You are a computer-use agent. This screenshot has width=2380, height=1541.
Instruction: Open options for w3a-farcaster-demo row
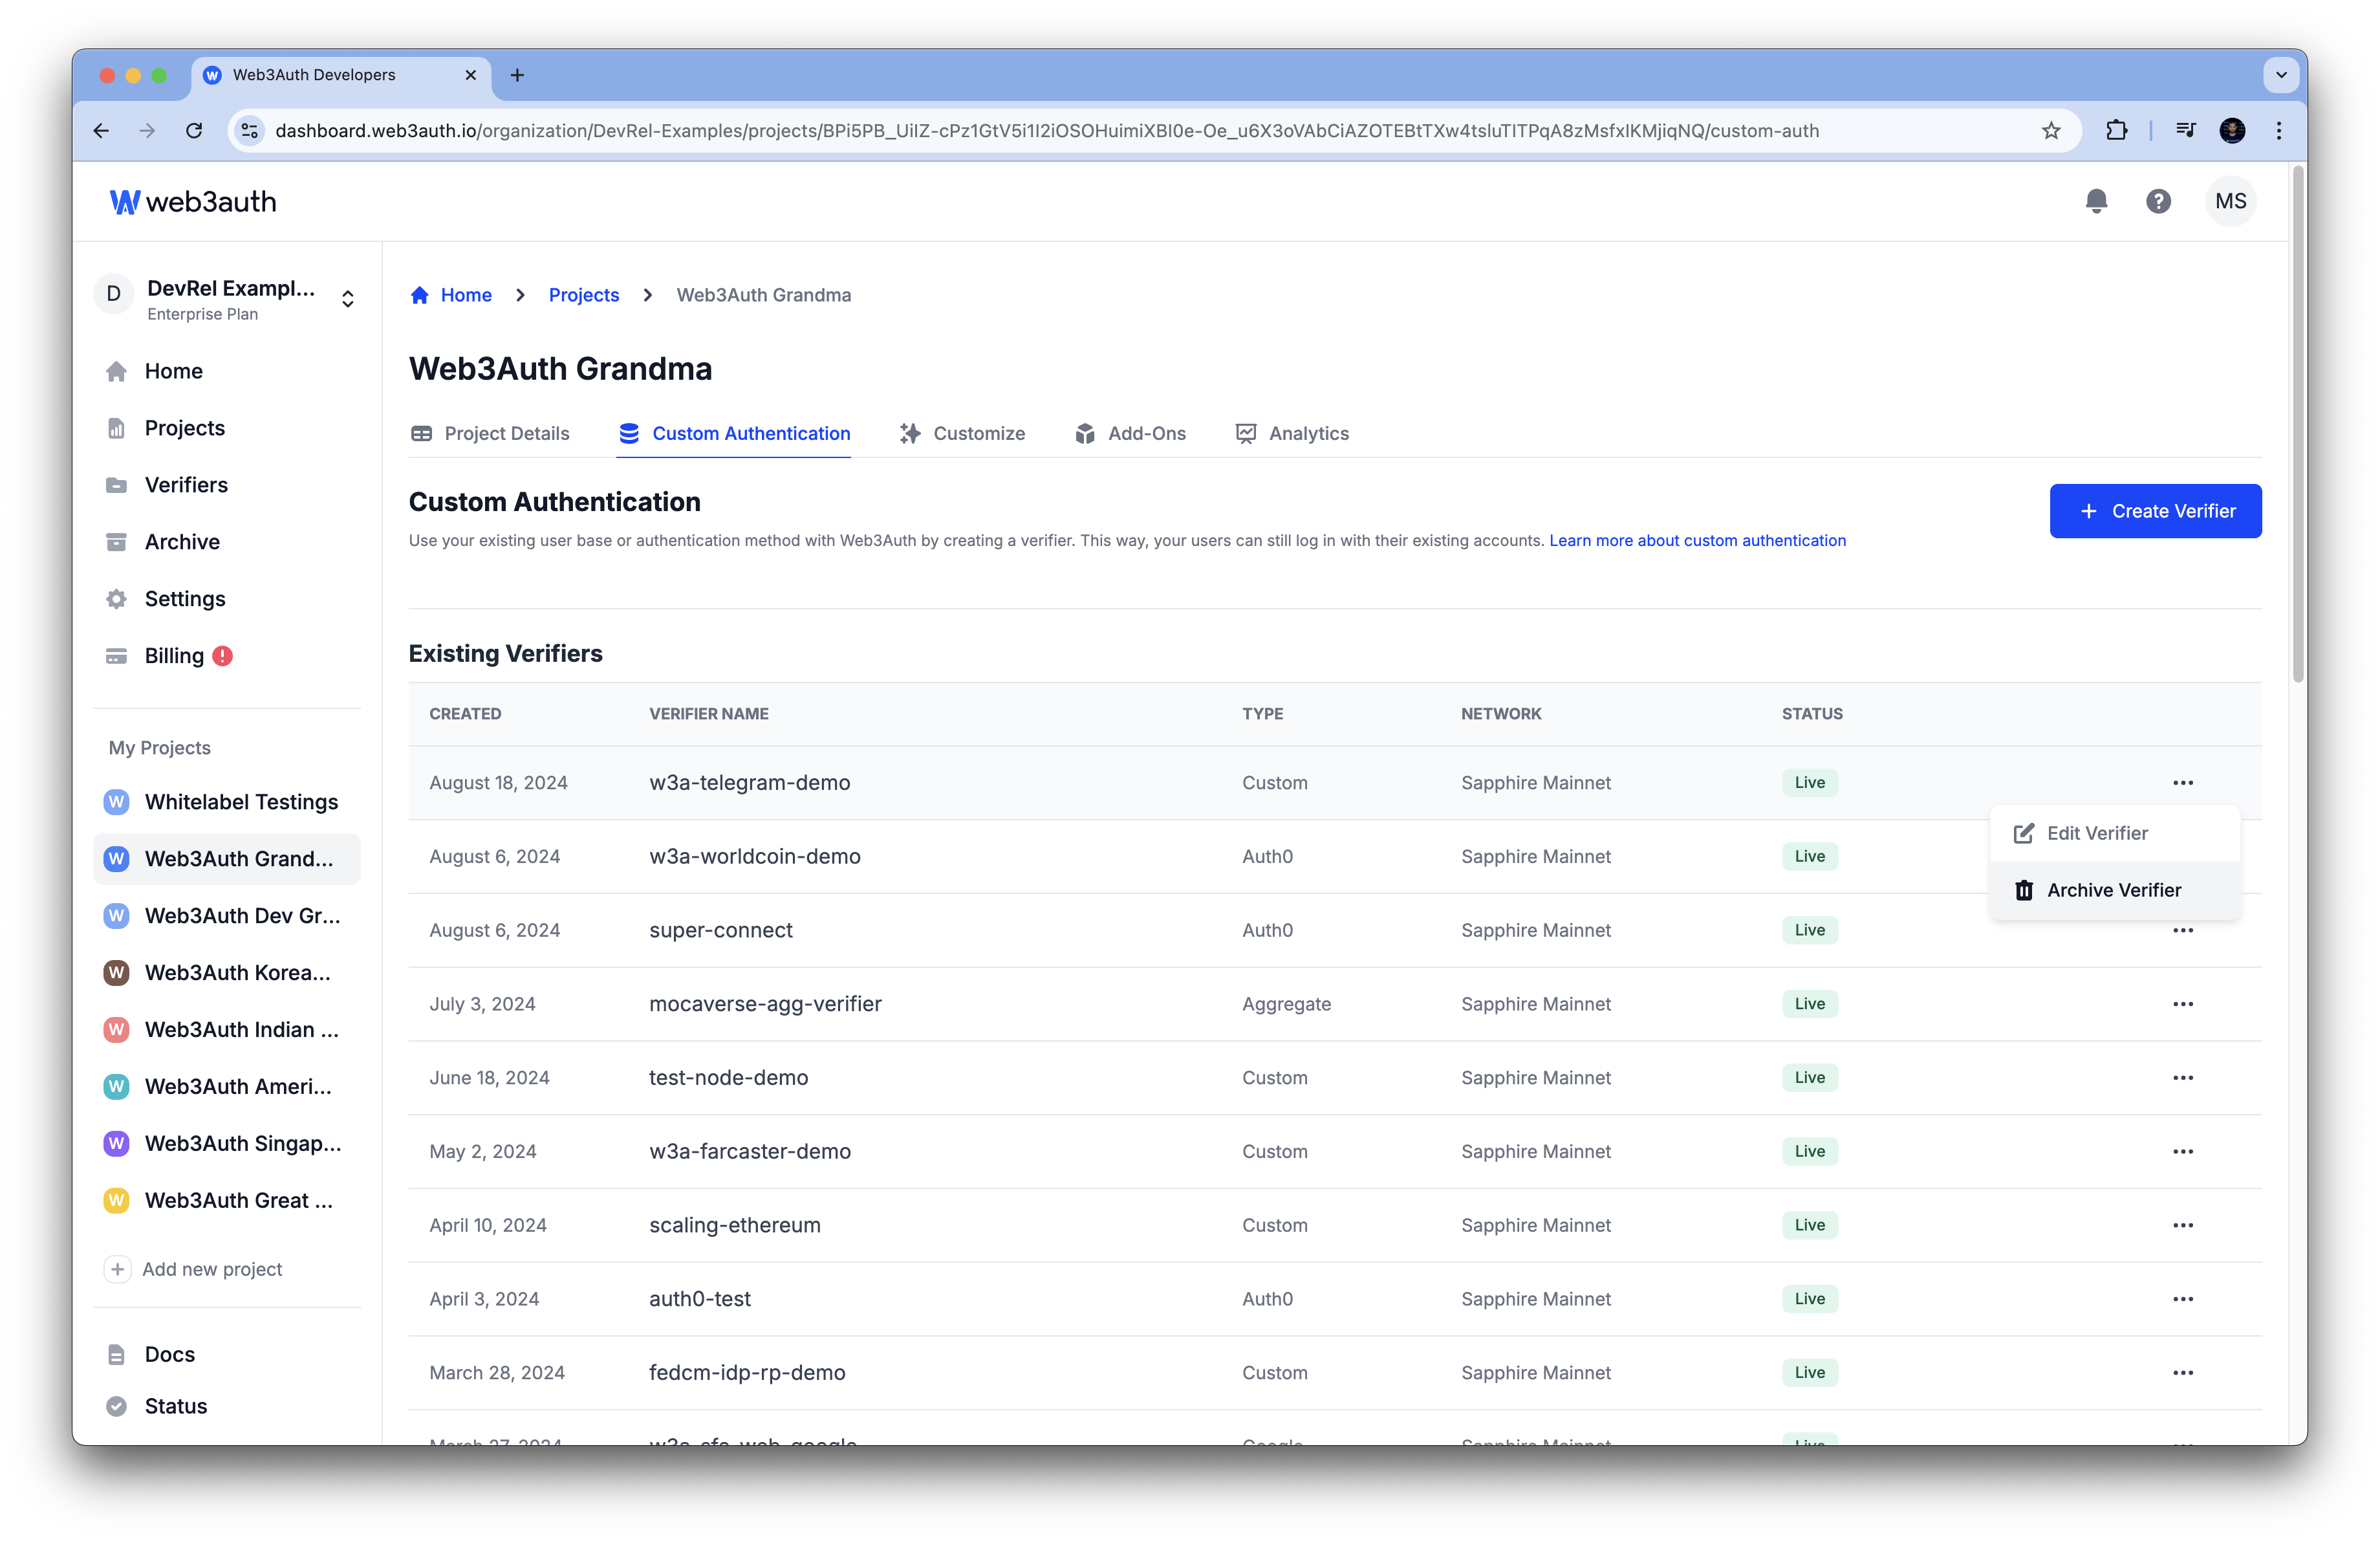tap(2182, 1152)
